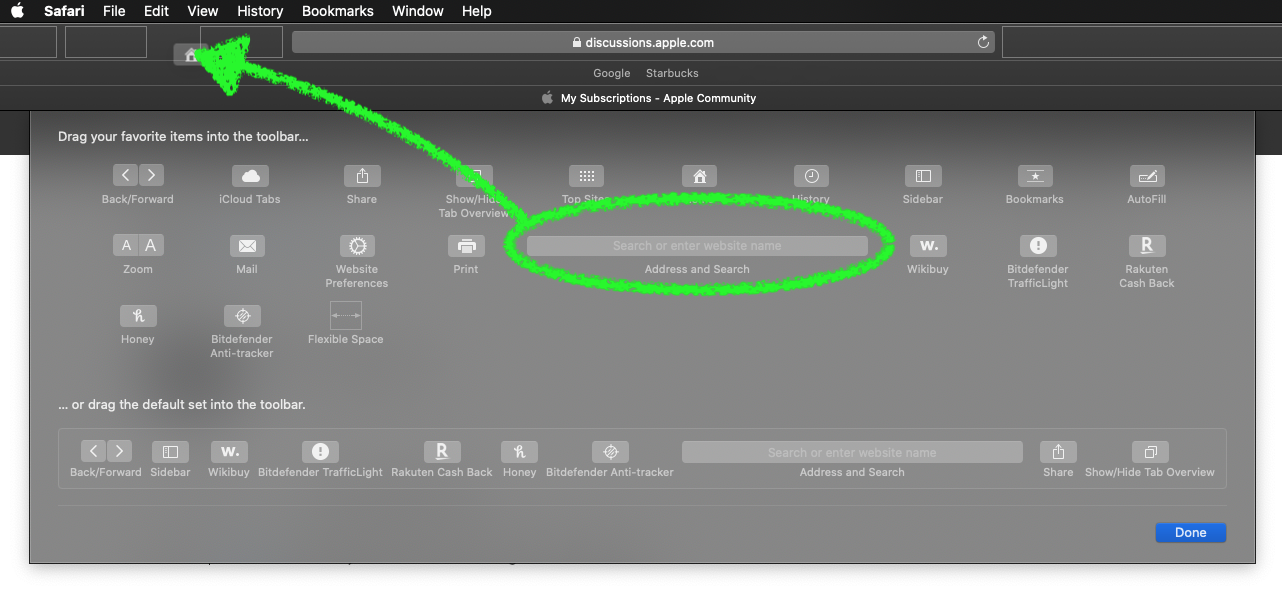This screenshot has width=1282, height=590.
Task: Click the small A in the Zoom item
Action: click(126, 246)
